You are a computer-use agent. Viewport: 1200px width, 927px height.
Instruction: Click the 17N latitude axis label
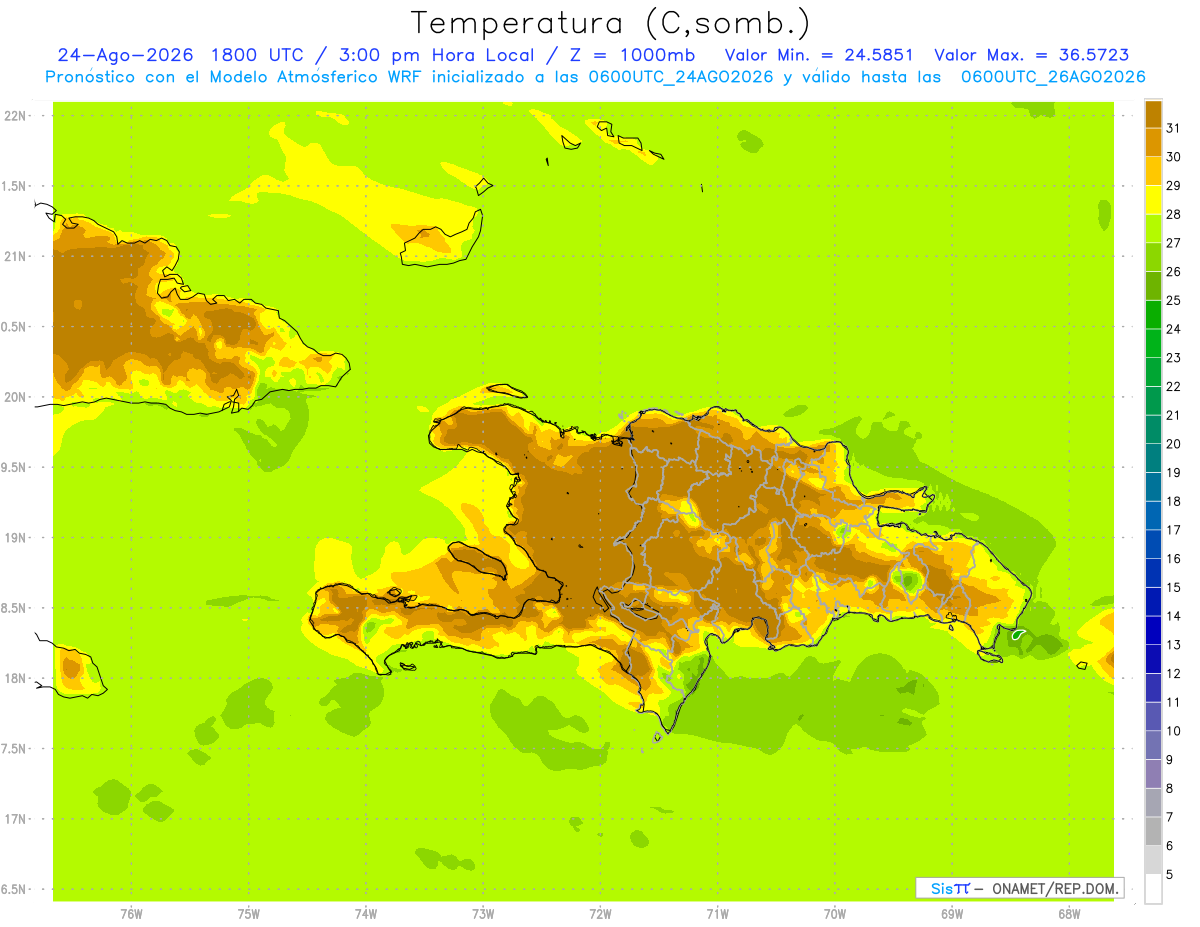tap(16, 820)
